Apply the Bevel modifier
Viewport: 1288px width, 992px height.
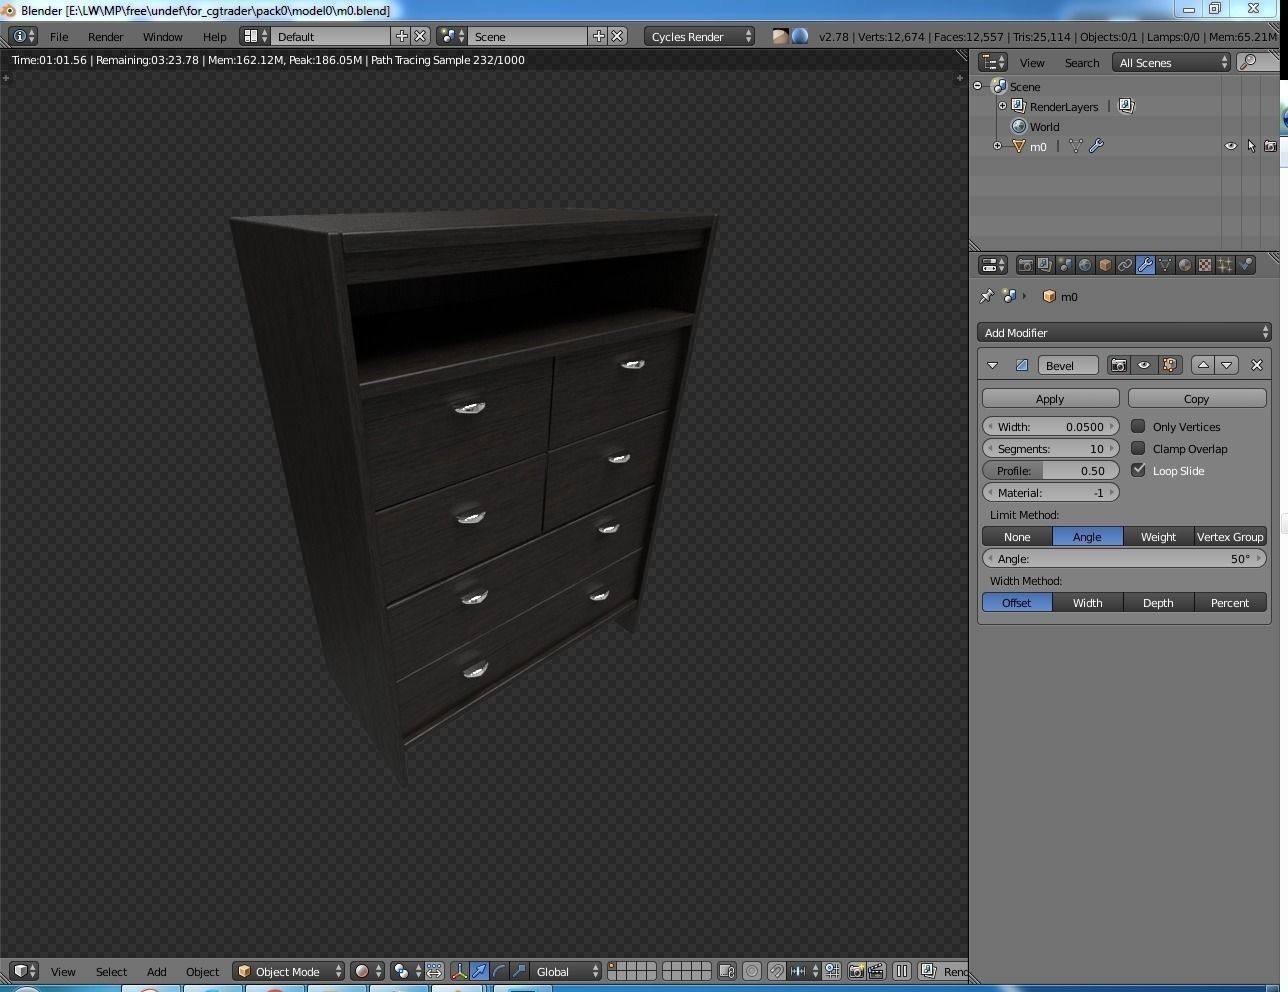(x=1050, y=398)
